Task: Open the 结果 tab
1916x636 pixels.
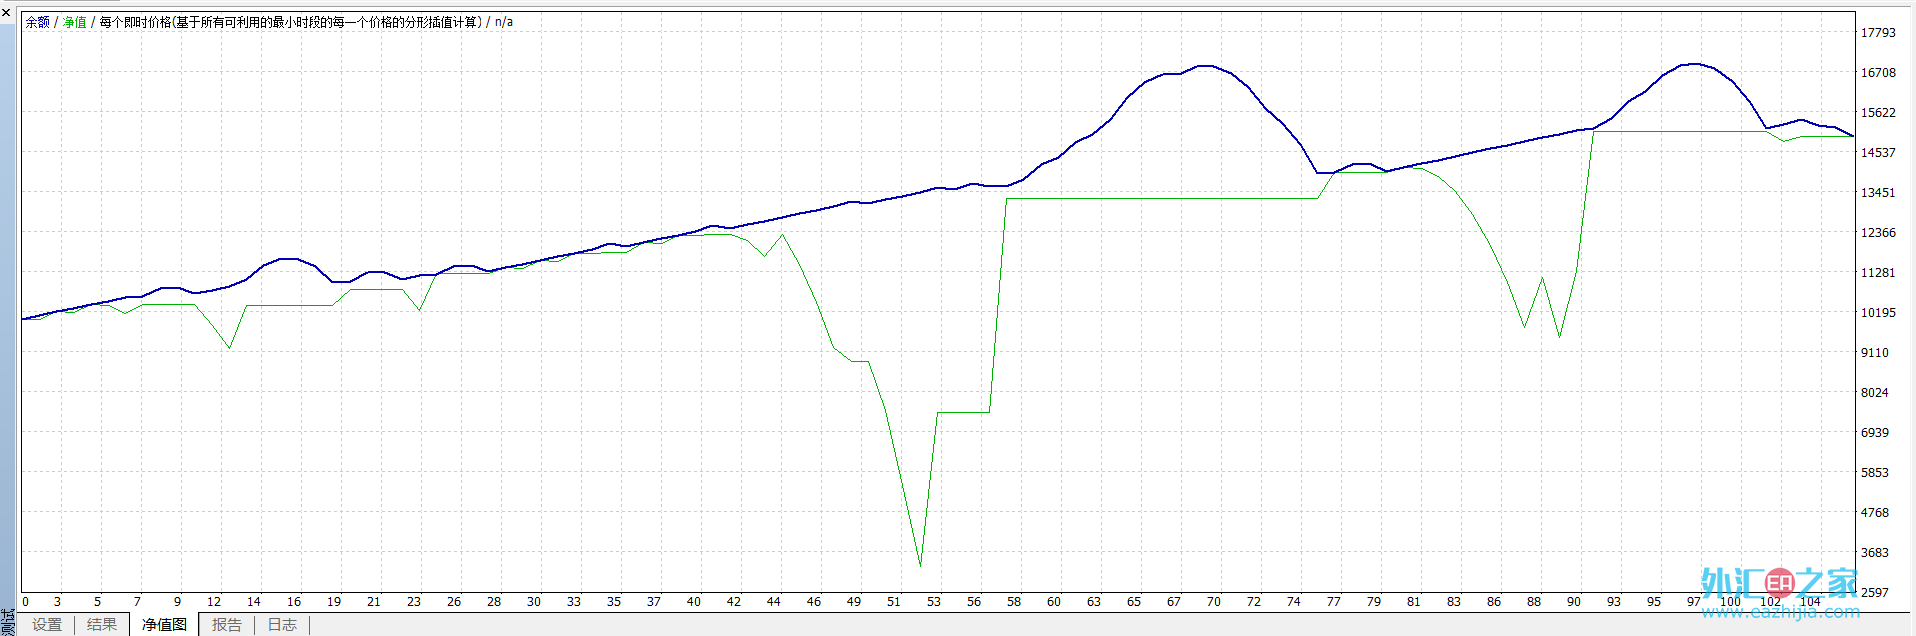Action: [x=102, y=625]
